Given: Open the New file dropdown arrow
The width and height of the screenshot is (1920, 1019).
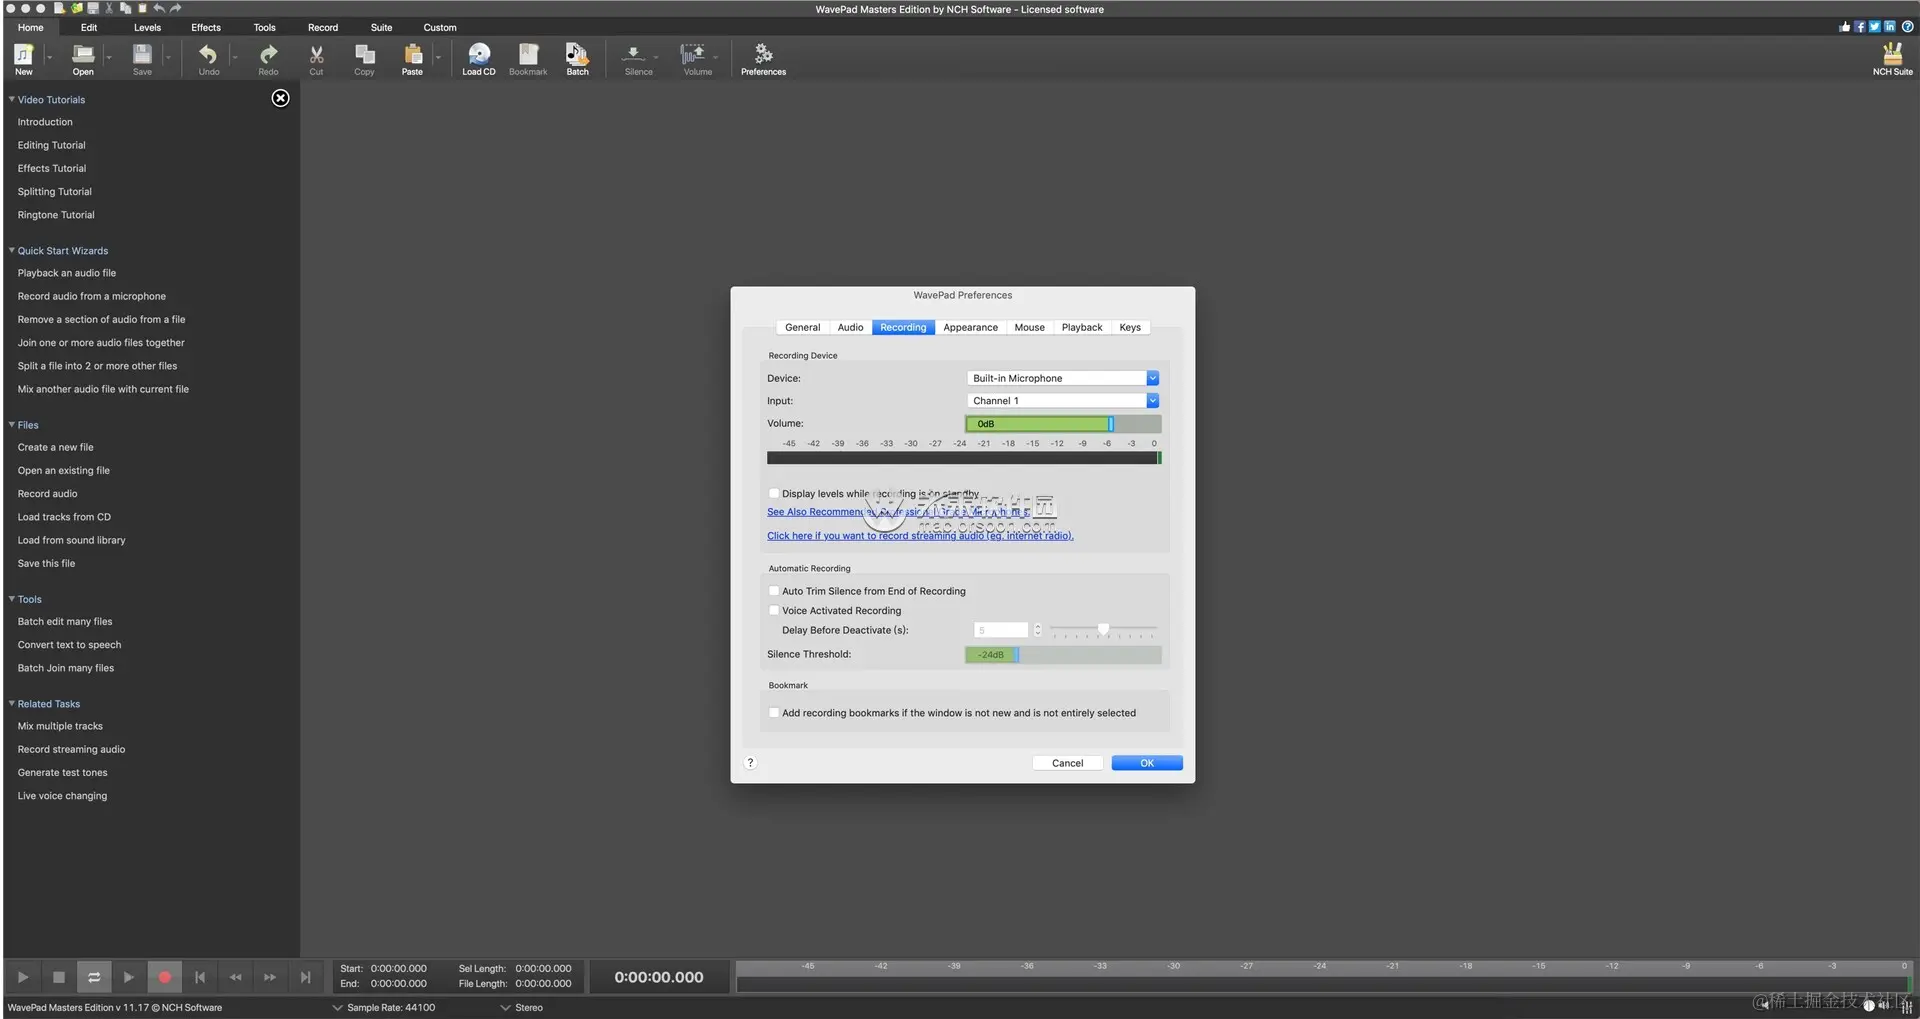Looking at the screenshot, I should pos(49,58).
